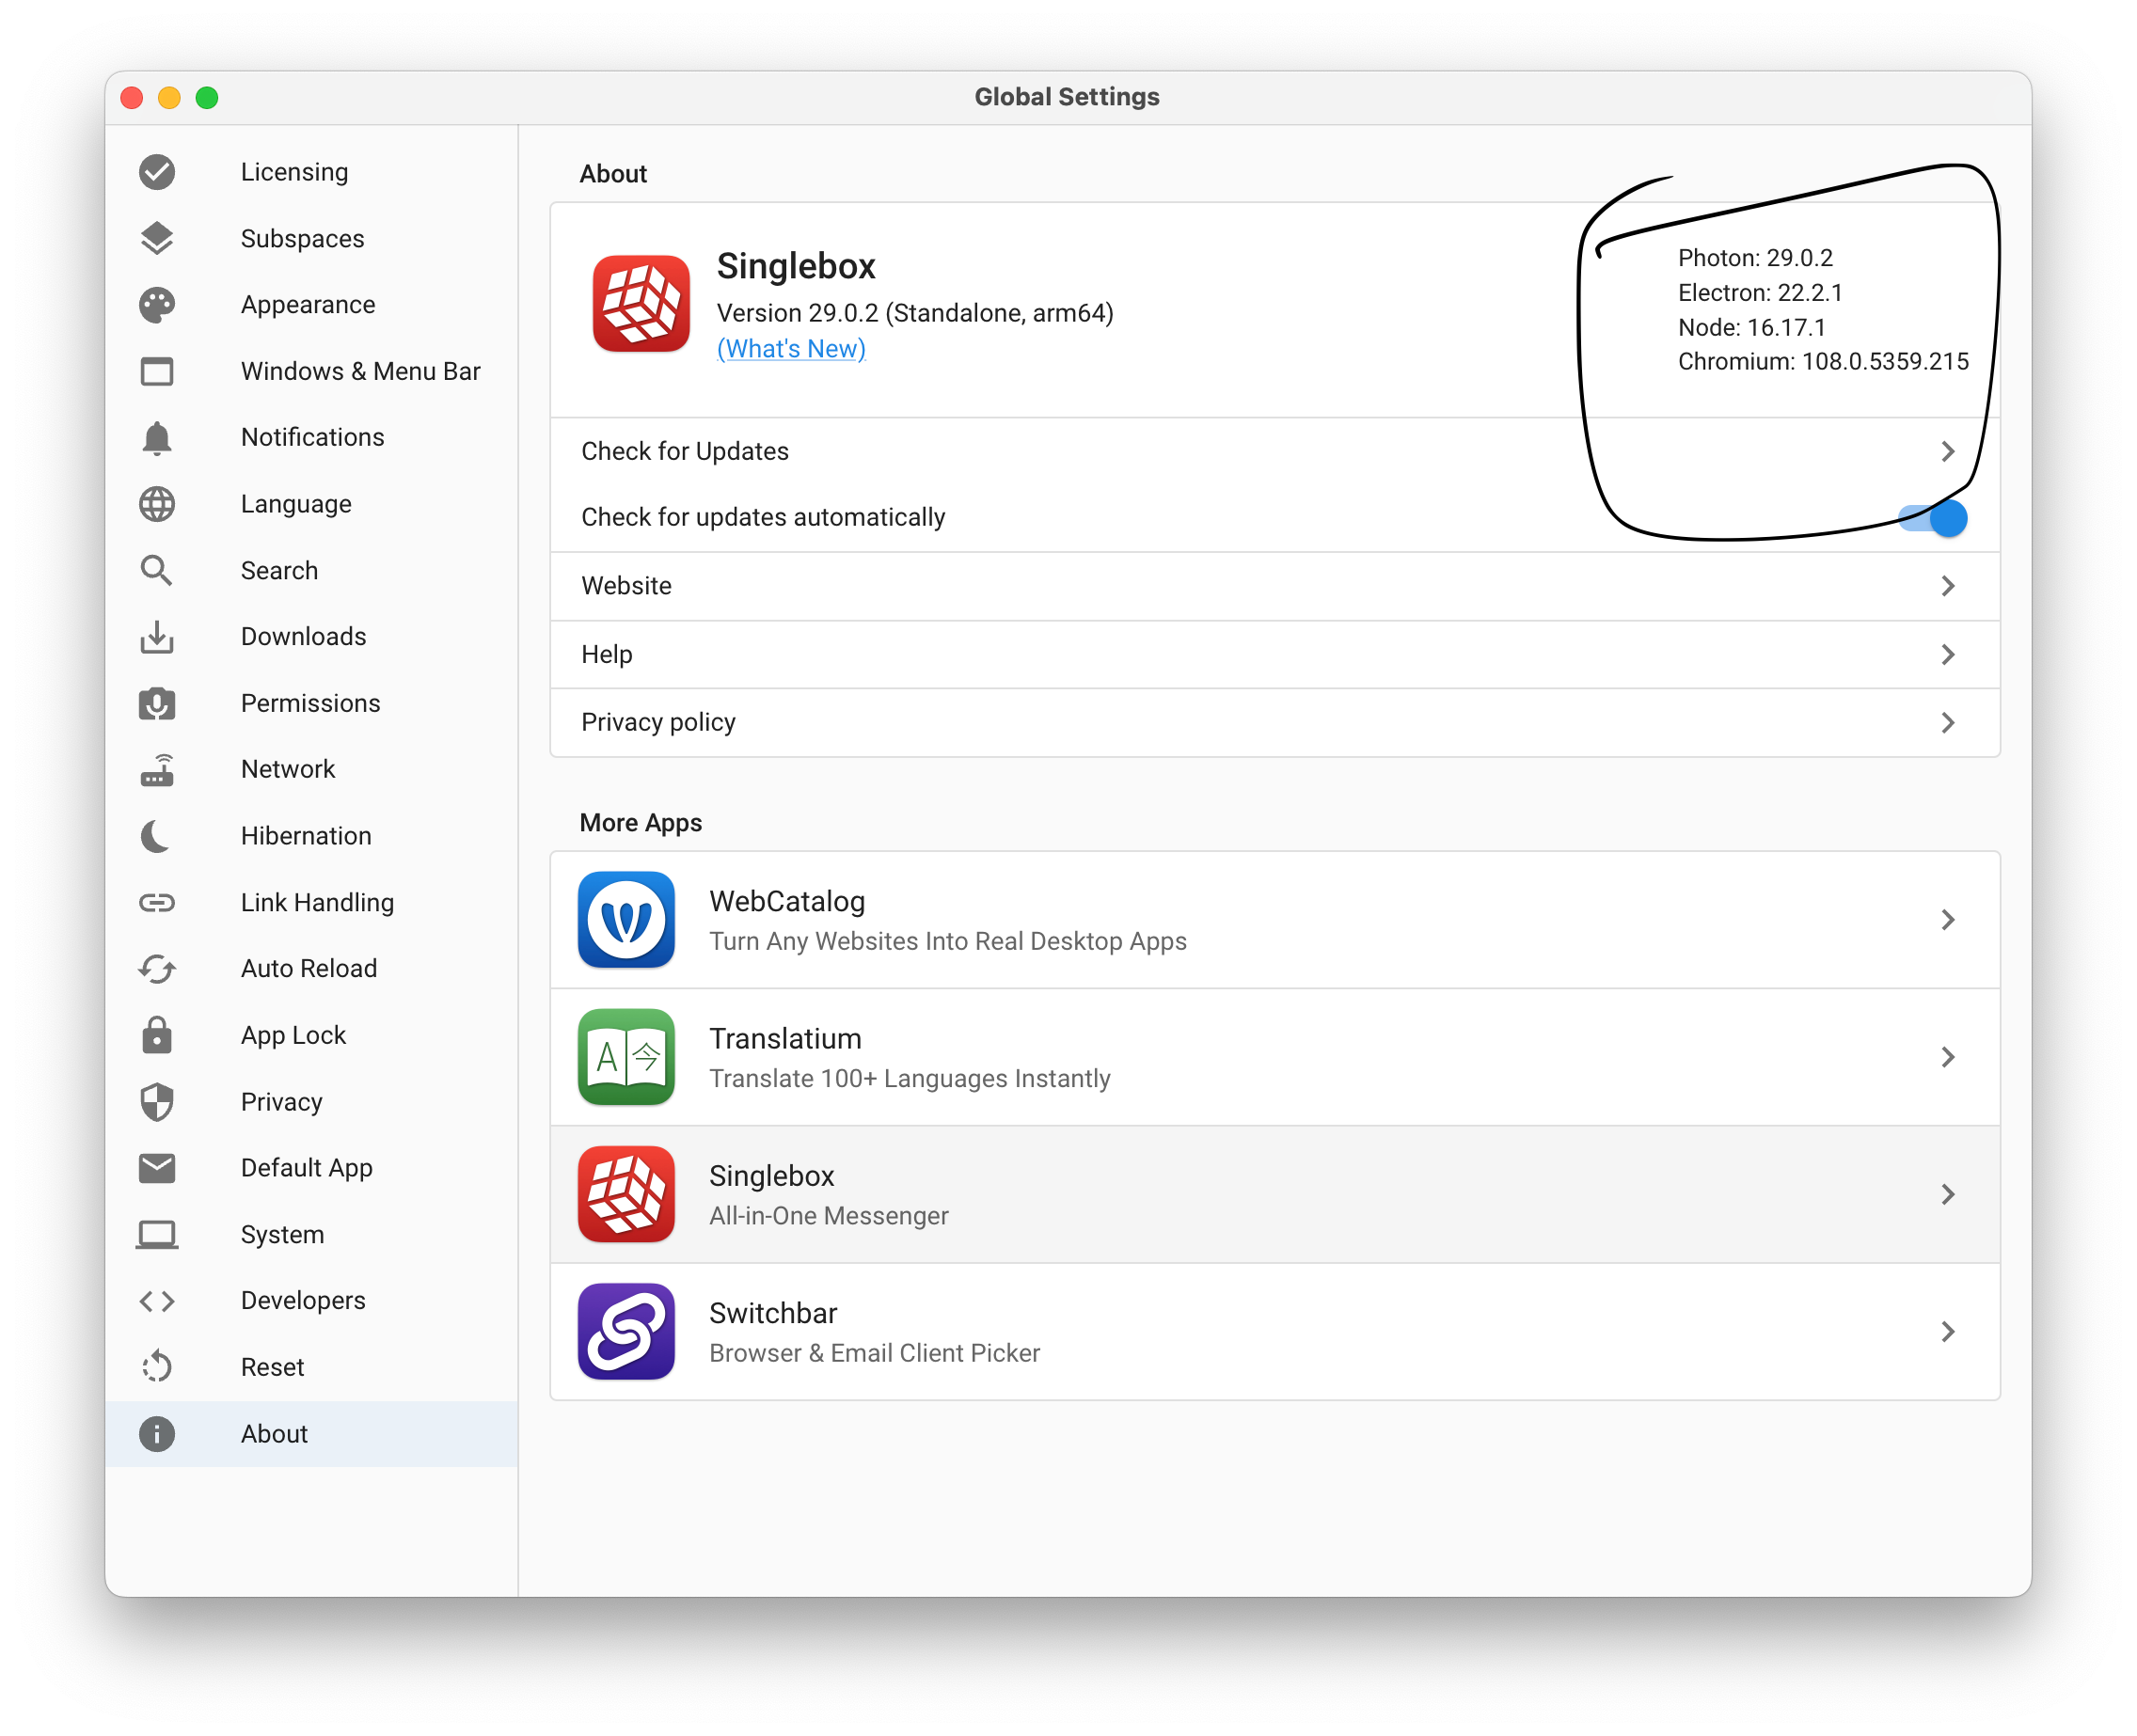
Task: Open the Hibernation settings section
Action: pyautogui.click(x=311, y=837)
